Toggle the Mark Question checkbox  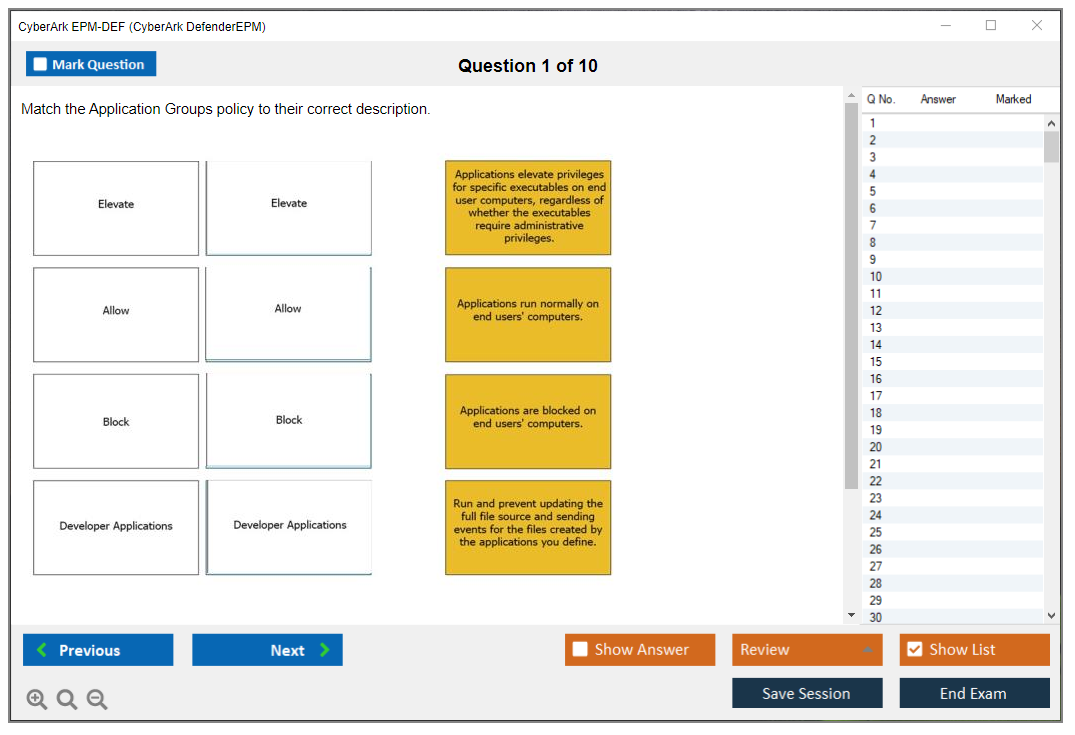(41, 65)
